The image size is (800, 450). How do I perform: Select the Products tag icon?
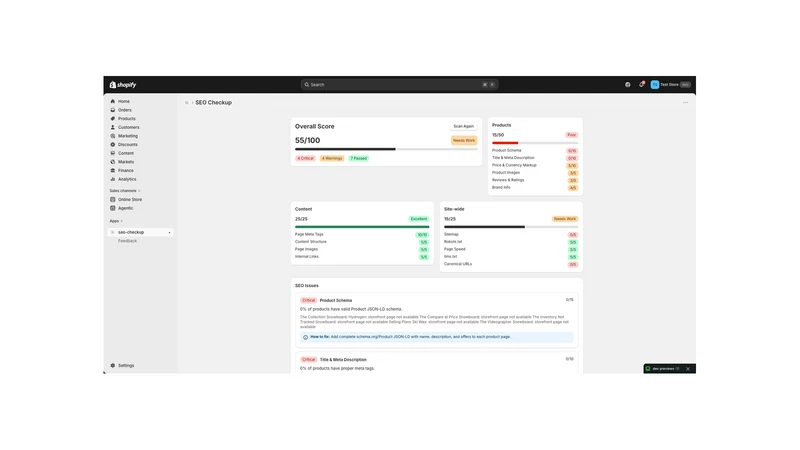click(x=113, y=119)
